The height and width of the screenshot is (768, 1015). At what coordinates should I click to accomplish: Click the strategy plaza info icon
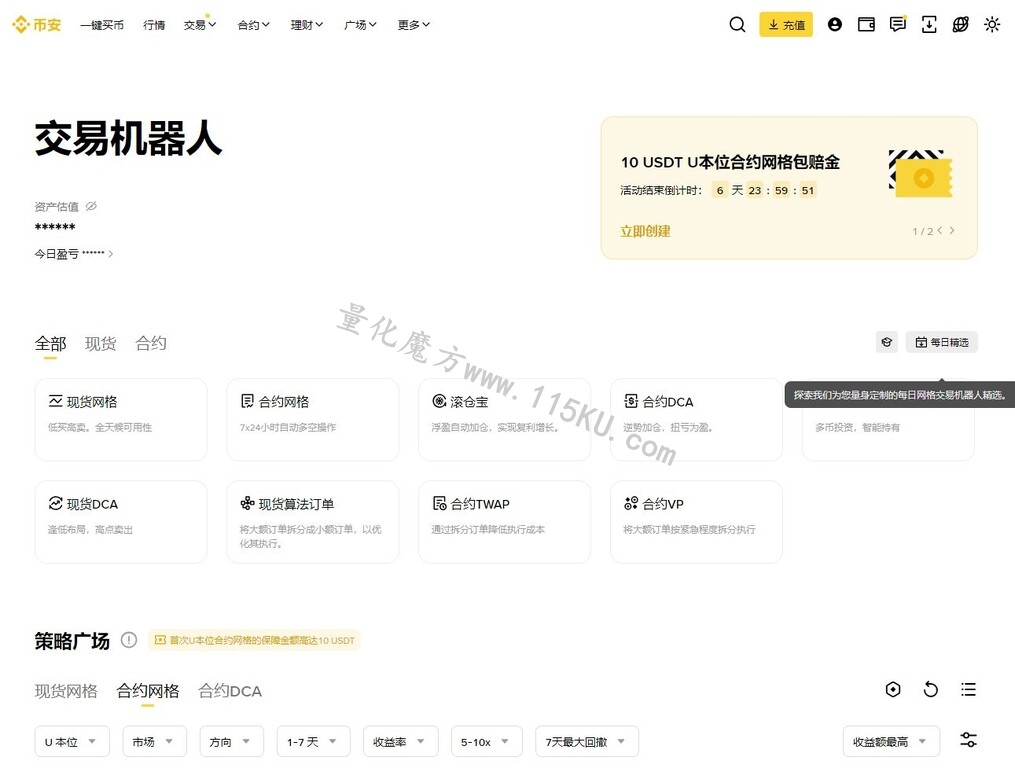(x=129, y=640)
